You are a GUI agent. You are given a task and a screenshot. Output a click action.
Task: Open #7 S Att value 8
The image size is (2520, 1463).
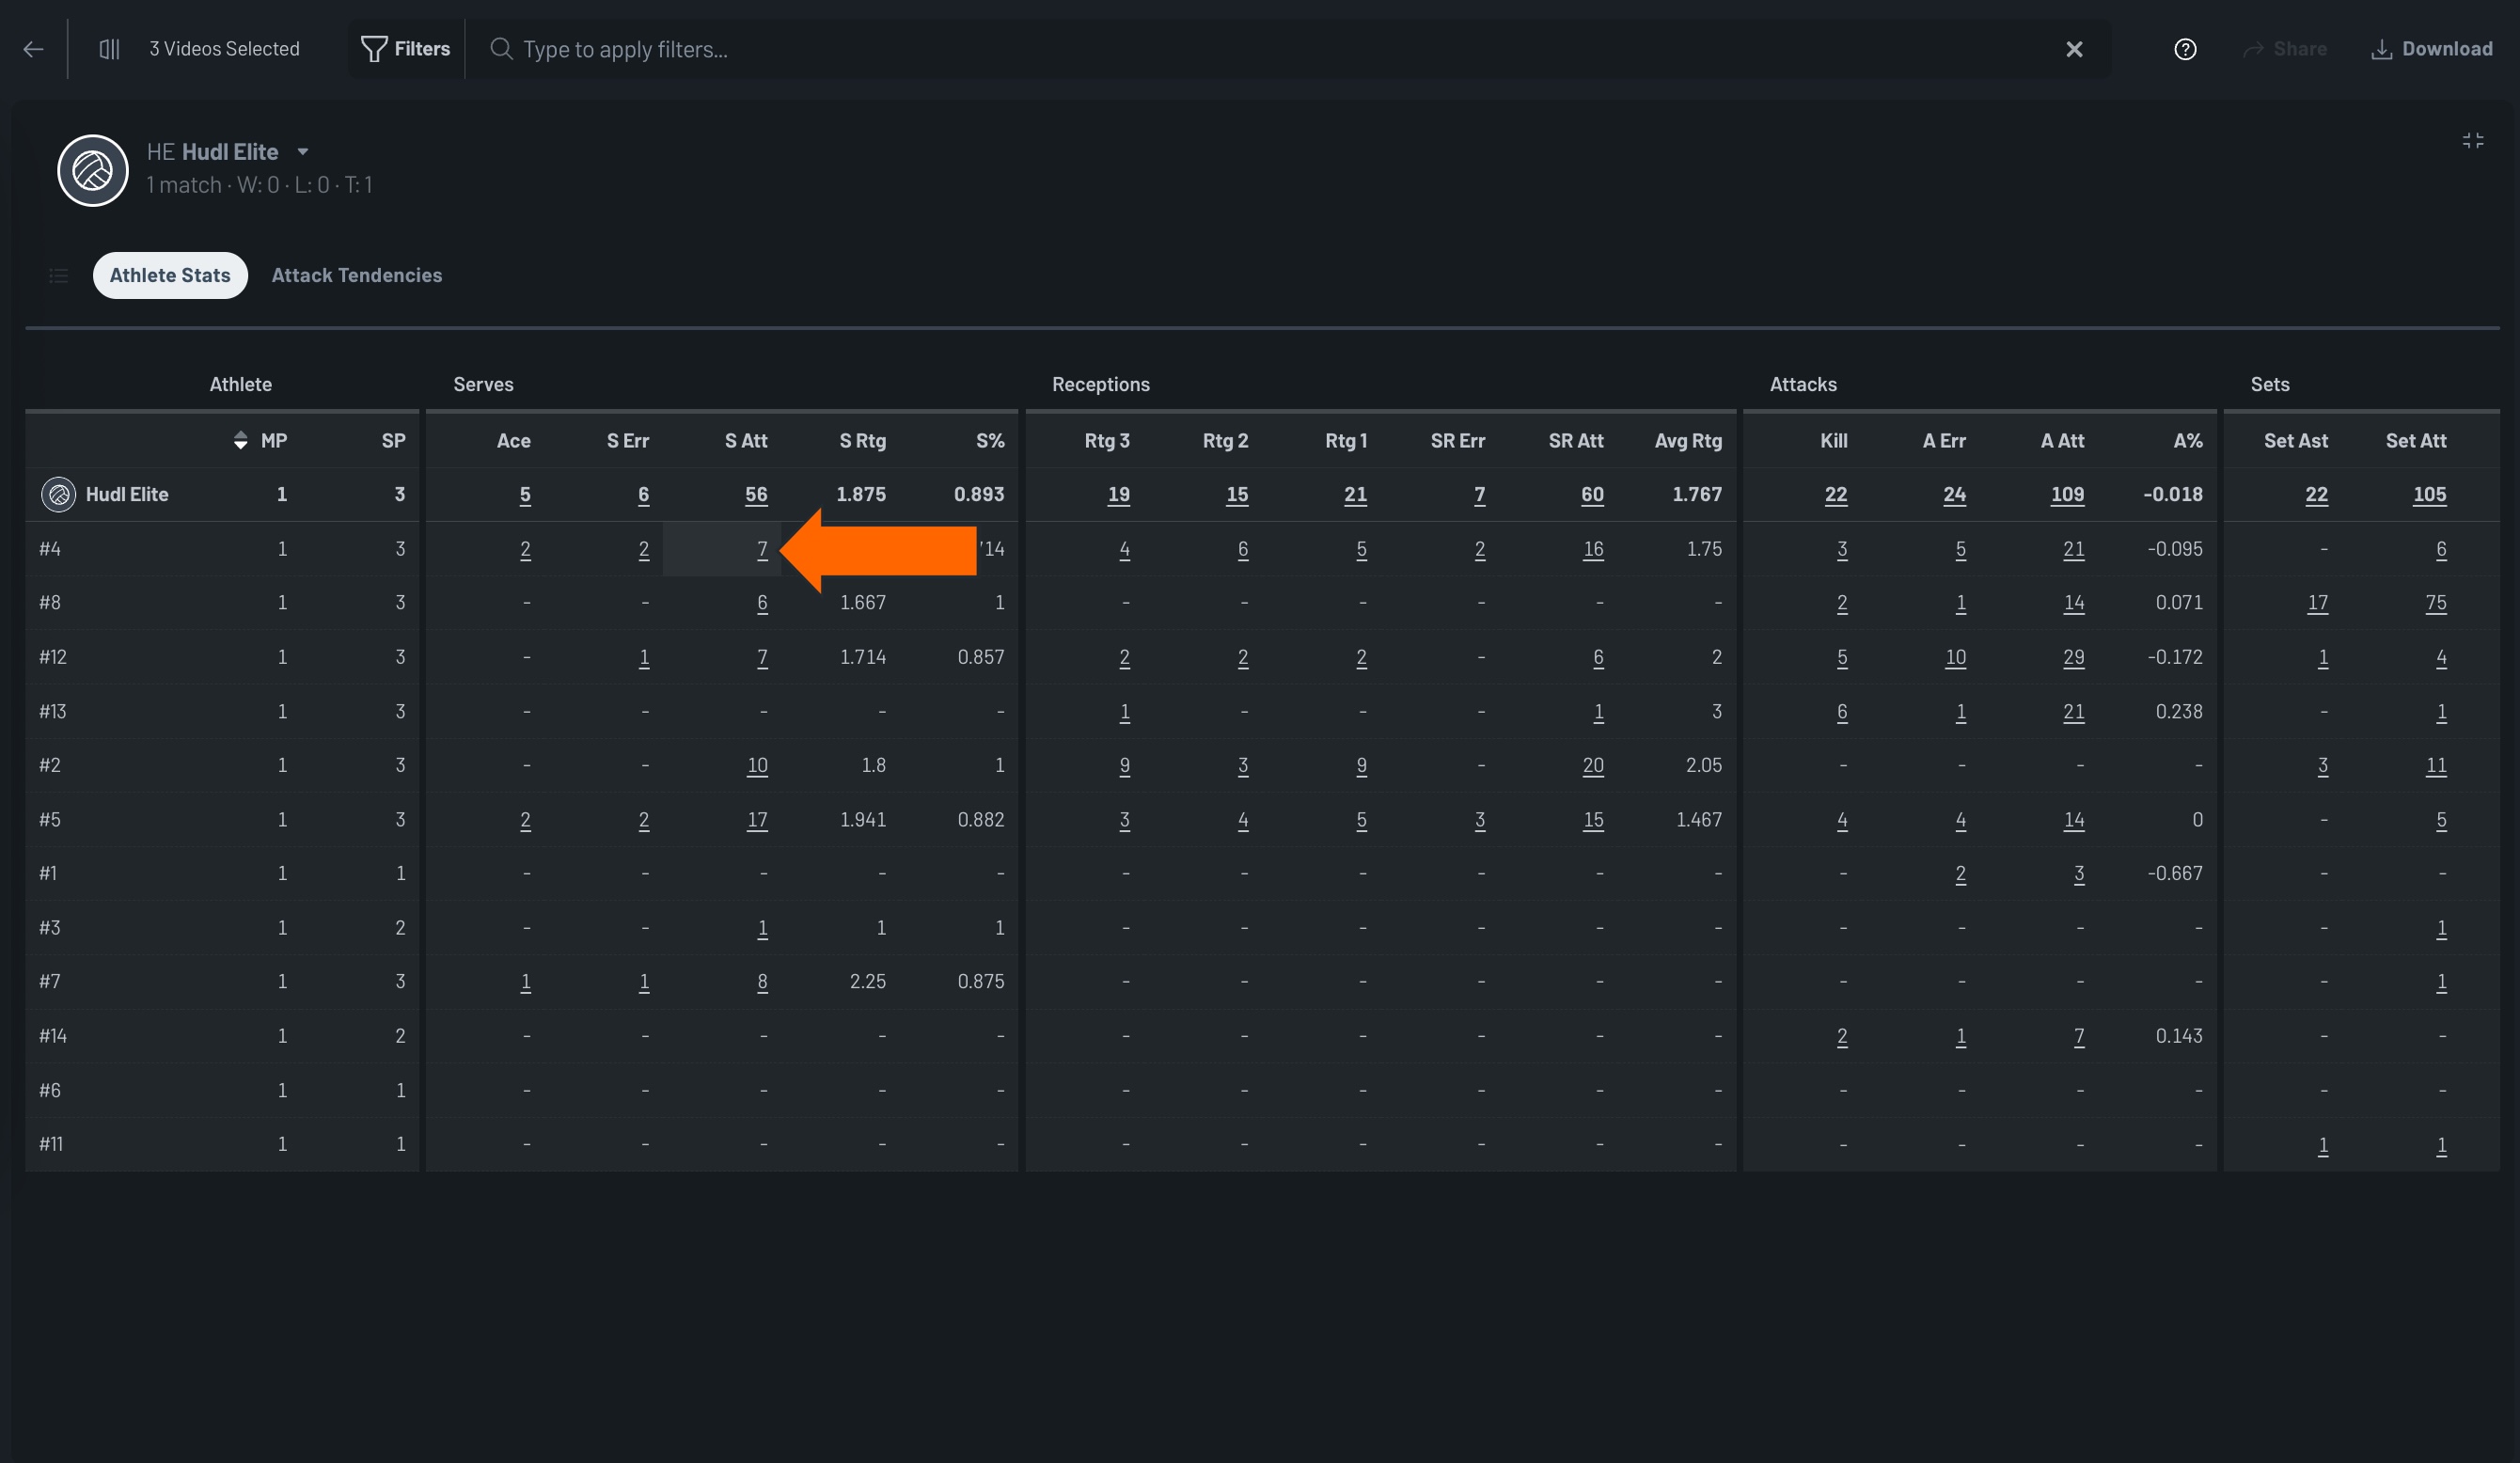click(762, 982)
